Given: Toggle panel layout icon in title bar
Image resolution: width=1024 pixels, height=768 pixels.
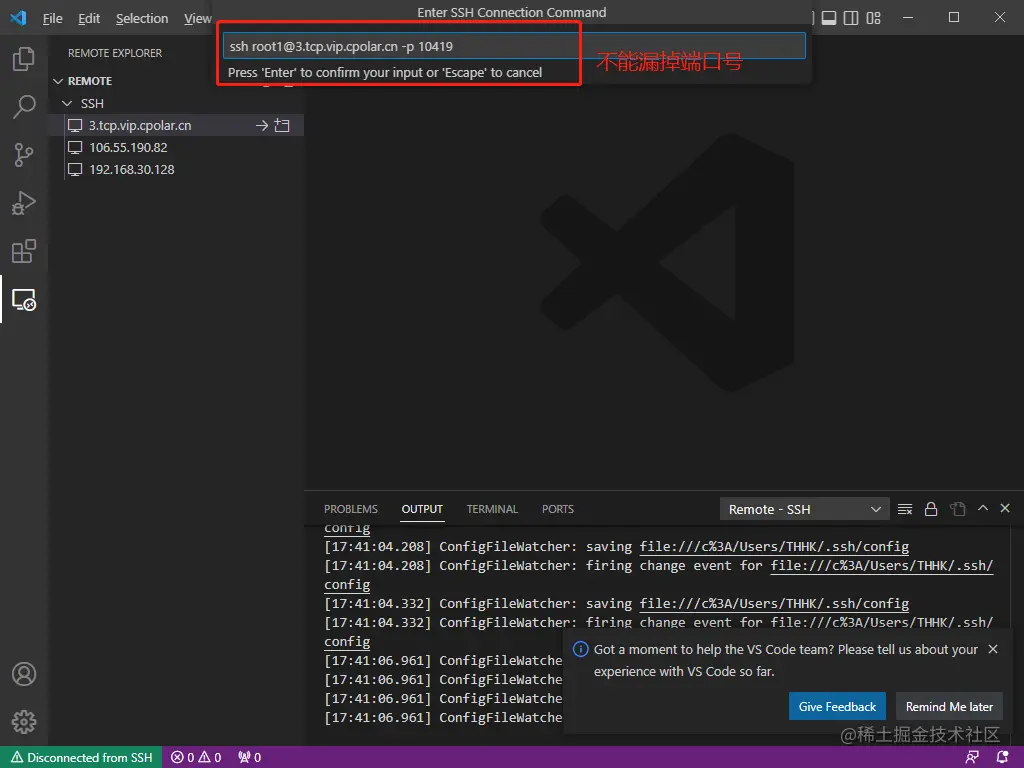Looking at the screenshot, I should pos(829,18).
